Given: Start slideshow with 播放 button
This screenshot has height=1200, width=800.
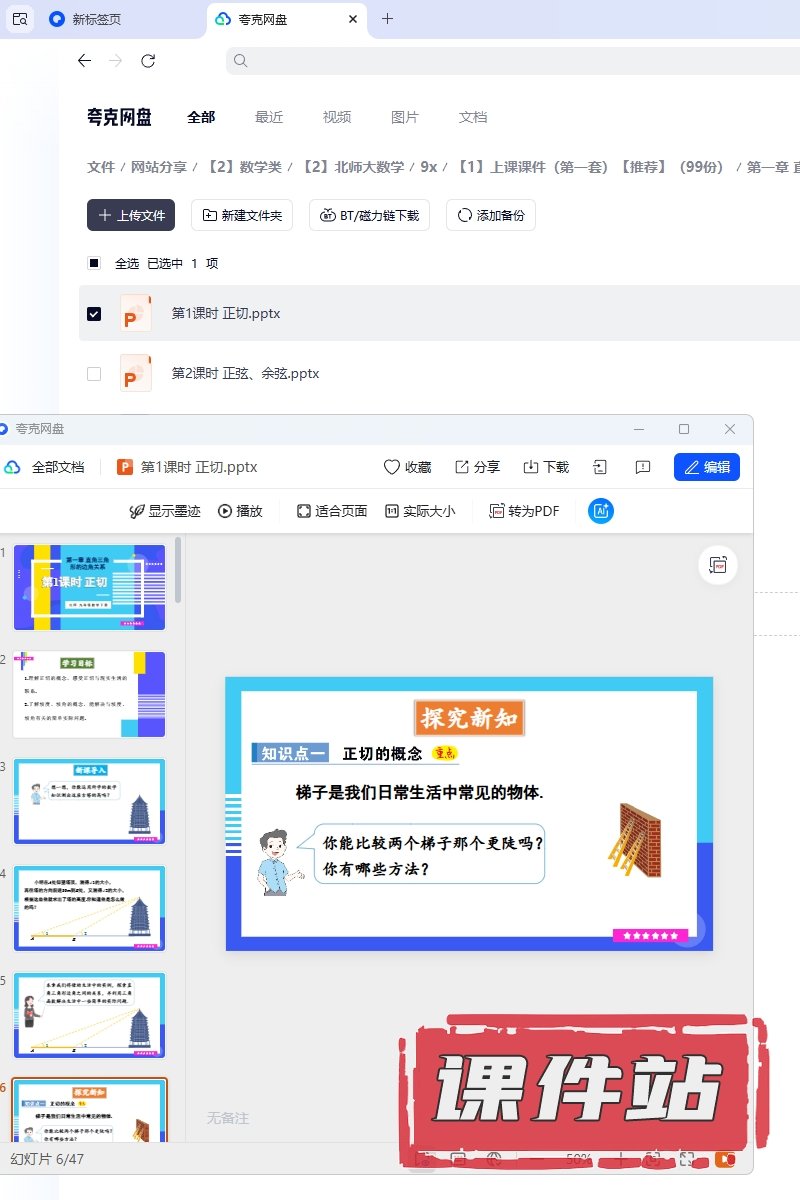Looking at the screenshot, I should (240, 511).
